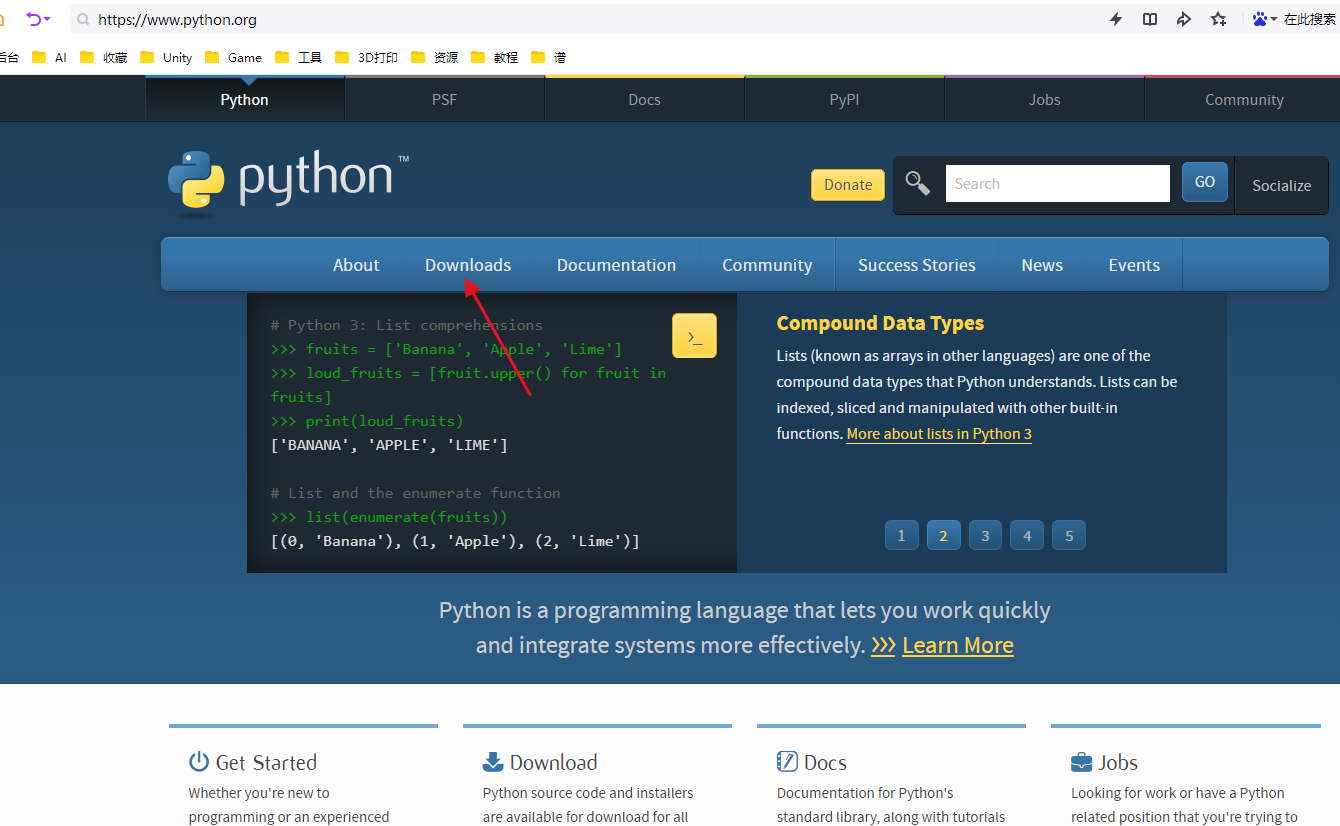The height and width of the screenshot is (826, 1340).
Task: Click the magnifying glass icon beside Search field
Action: click(918, 183)
